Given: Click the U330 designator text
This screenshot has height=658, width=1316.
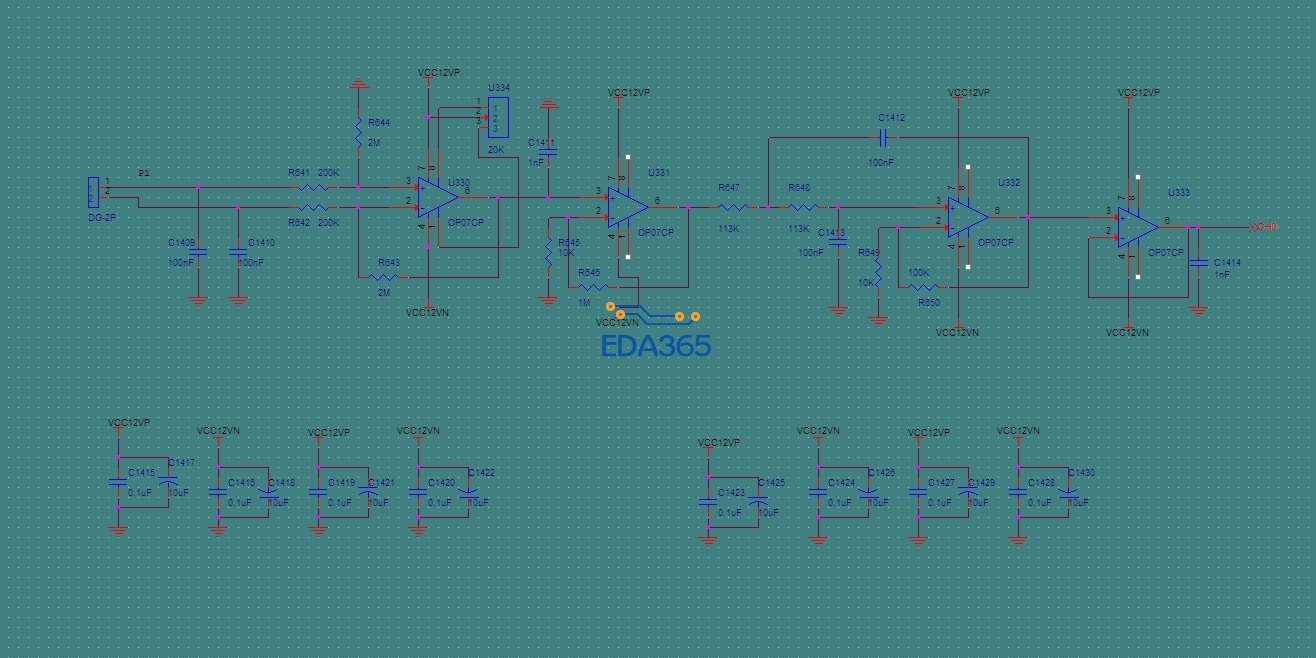Looking at the screenshot, I should (459, 183).
